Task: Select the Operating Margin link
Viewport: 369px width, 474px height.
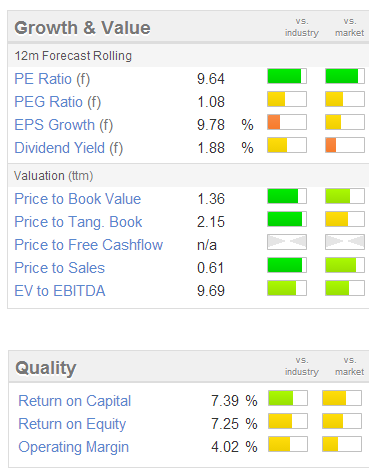Action: click(x=74, y=447)
